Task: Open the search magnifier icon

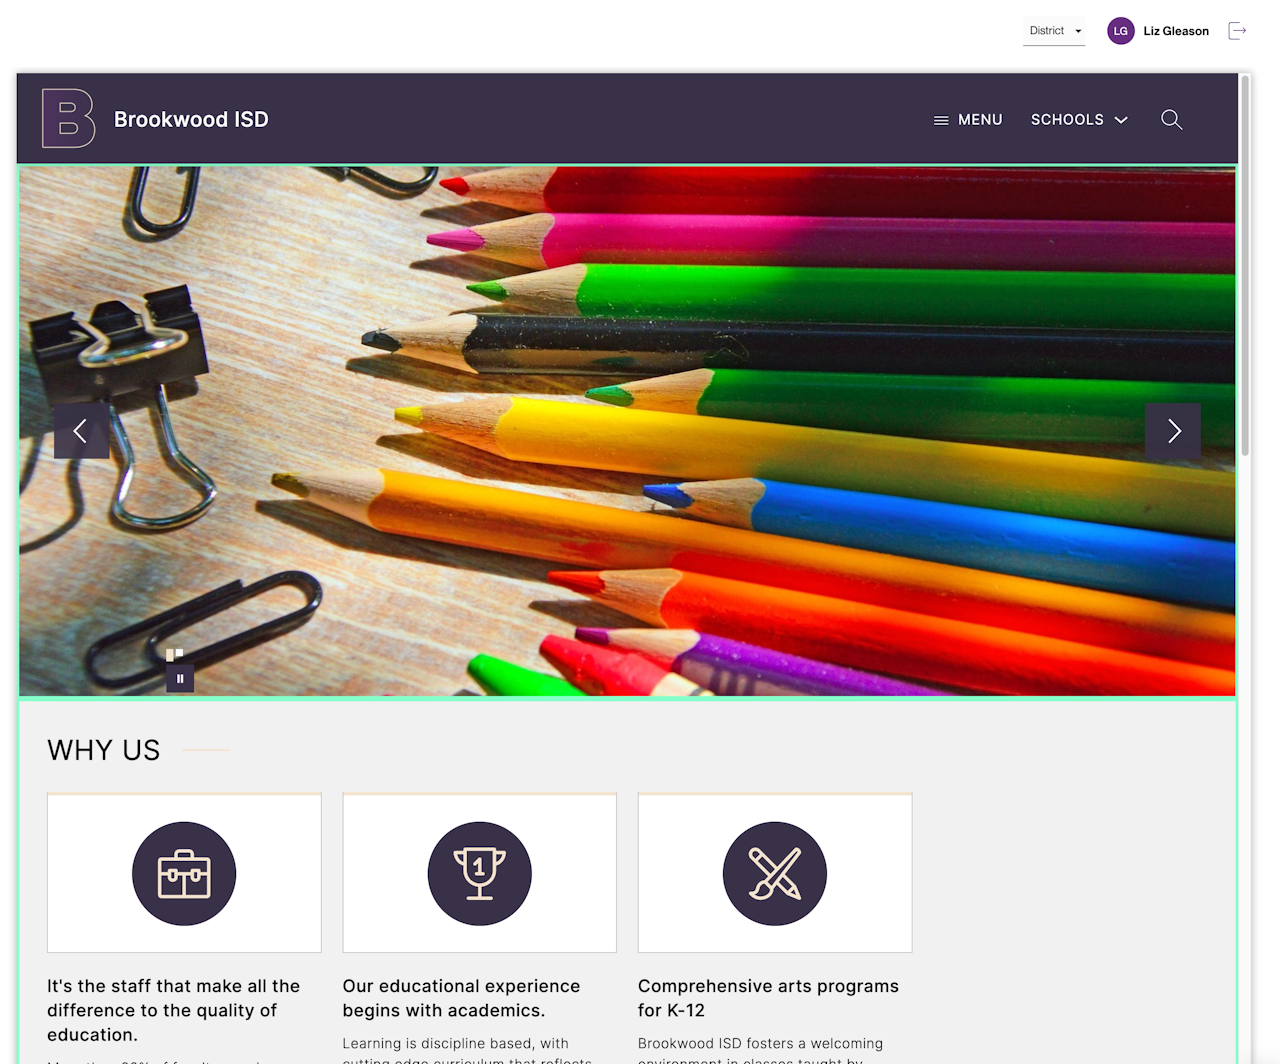Action: point(1172,120)
